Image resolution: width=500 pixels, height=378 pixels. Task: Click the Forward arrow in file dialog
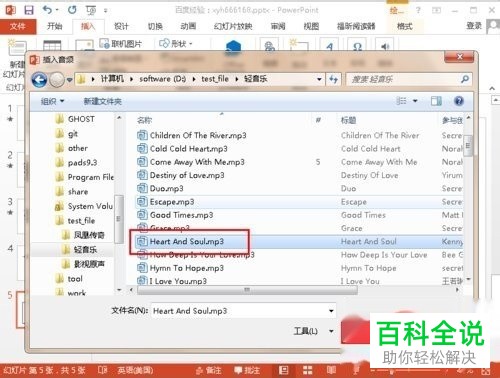pos(57,80)
